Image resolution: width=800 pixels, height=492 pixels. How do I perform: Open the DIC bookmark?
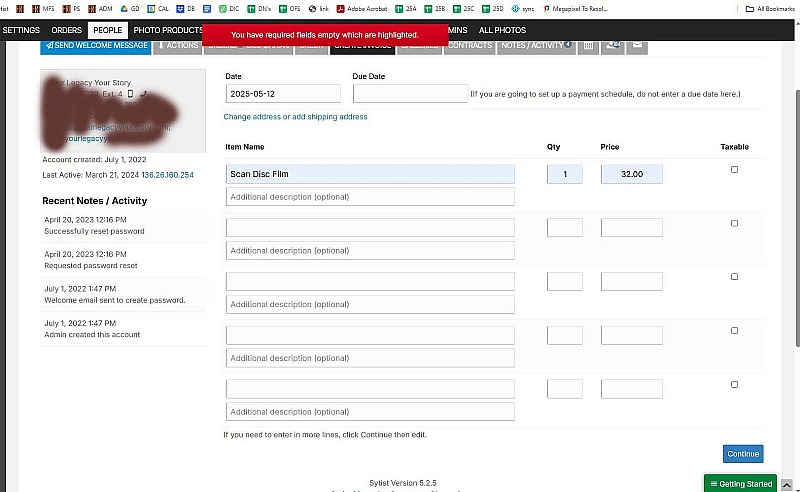229,9
